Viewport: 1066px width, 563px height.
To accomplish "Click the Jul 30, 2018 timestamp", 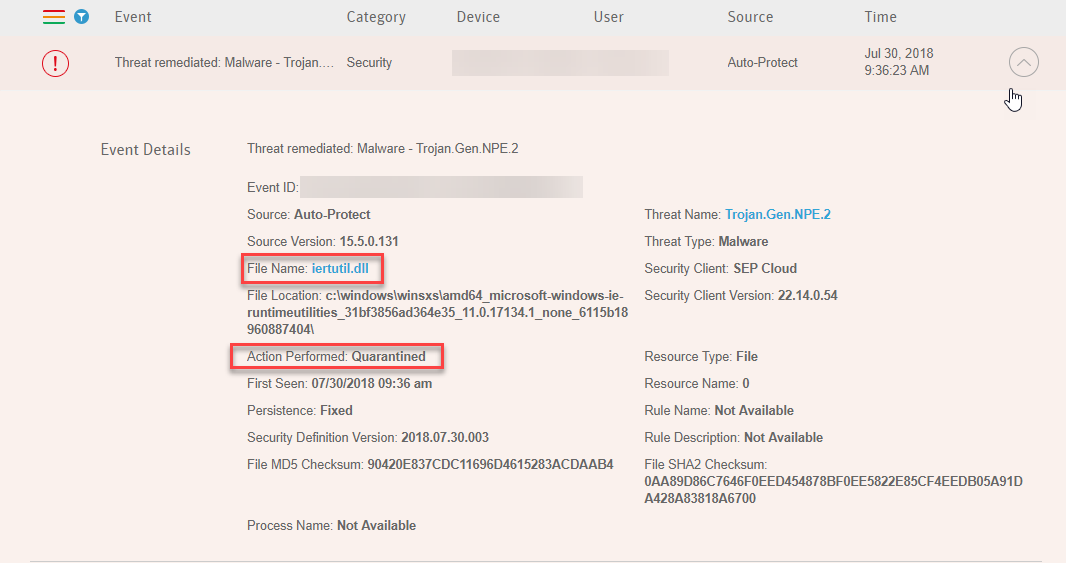I will pos(899,54).
